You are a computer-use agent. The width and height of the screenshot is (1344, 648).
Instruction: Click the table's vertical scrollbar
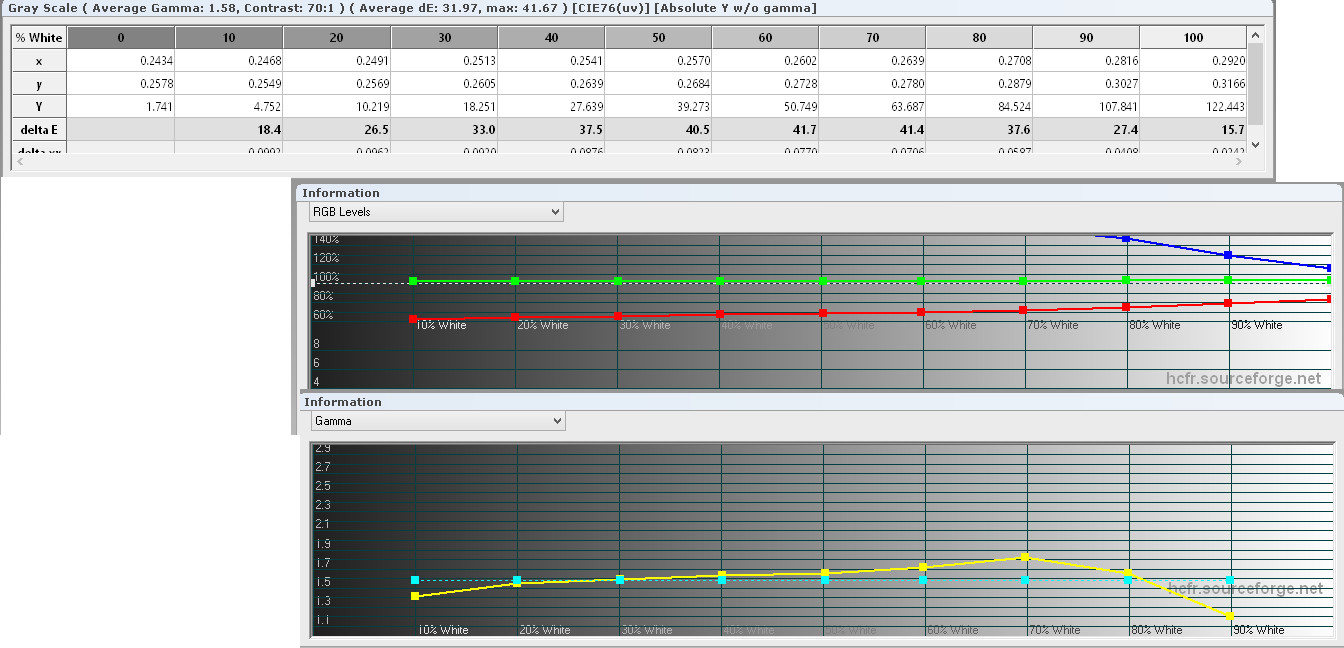(1255, 80)
